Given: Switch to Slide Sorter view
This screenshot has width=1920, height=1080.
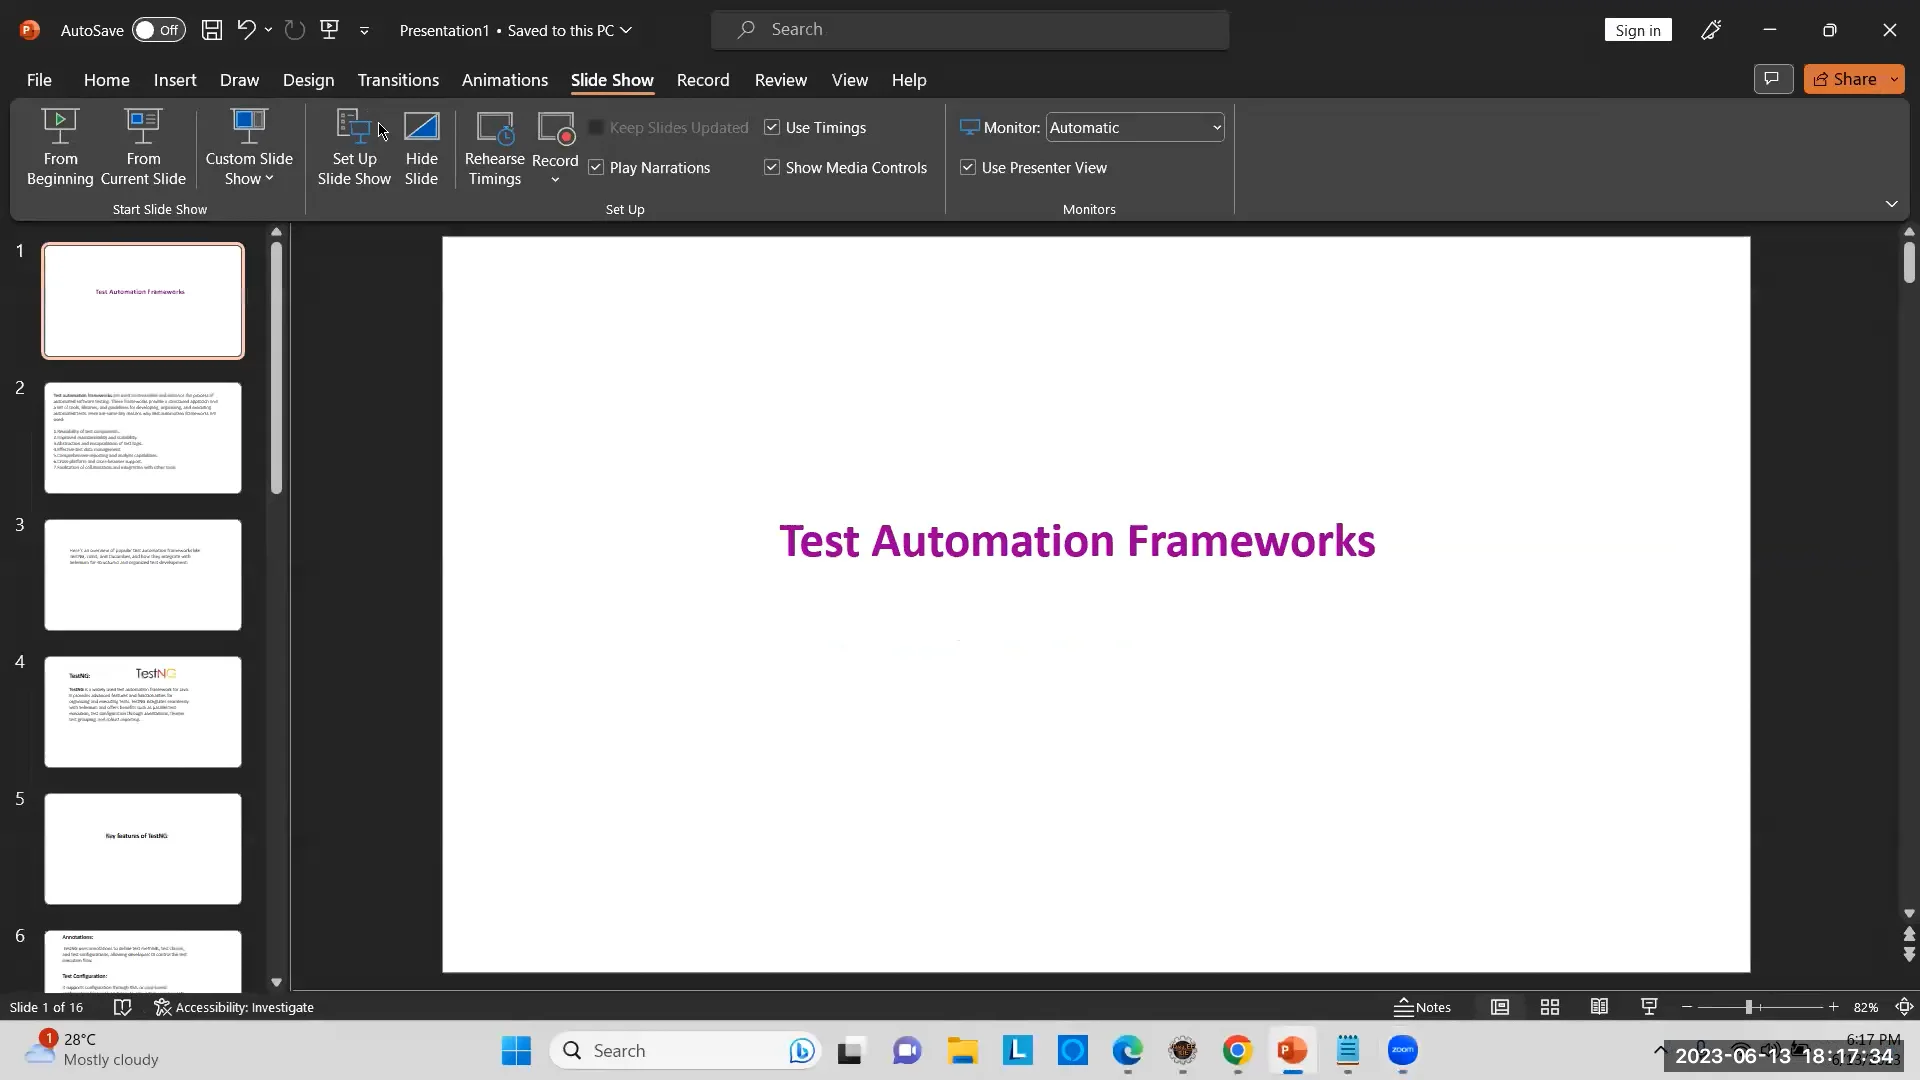Looking at the screenshot, I should pos(1550,1007).
